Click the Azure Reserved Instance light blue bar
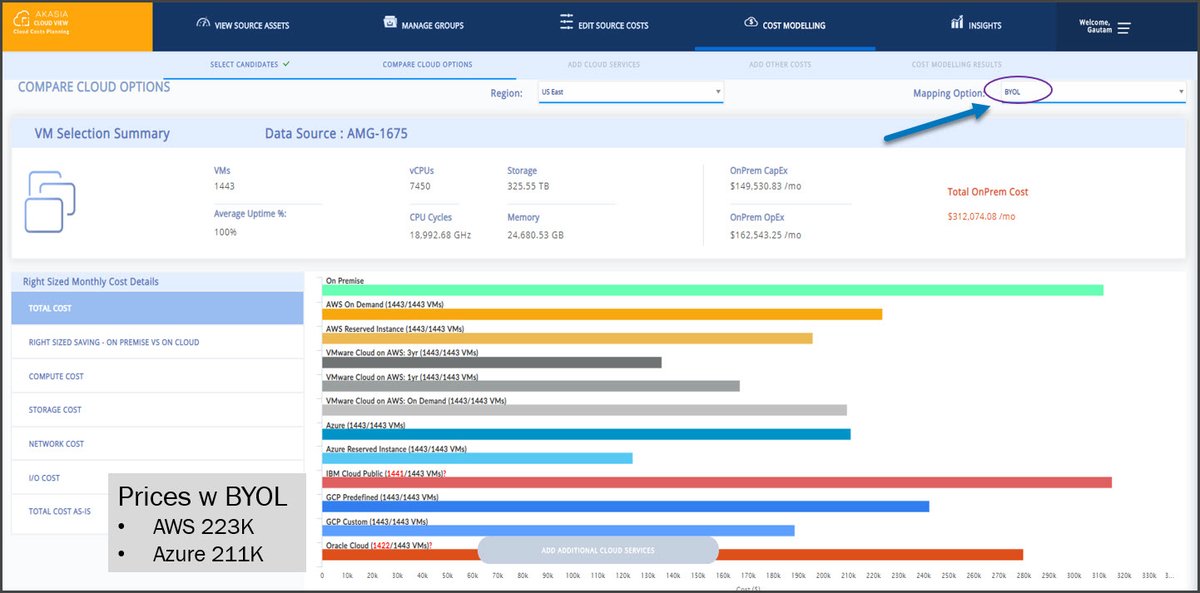The height and width of the screenshot is (593, 1200). tap(477, 458)
